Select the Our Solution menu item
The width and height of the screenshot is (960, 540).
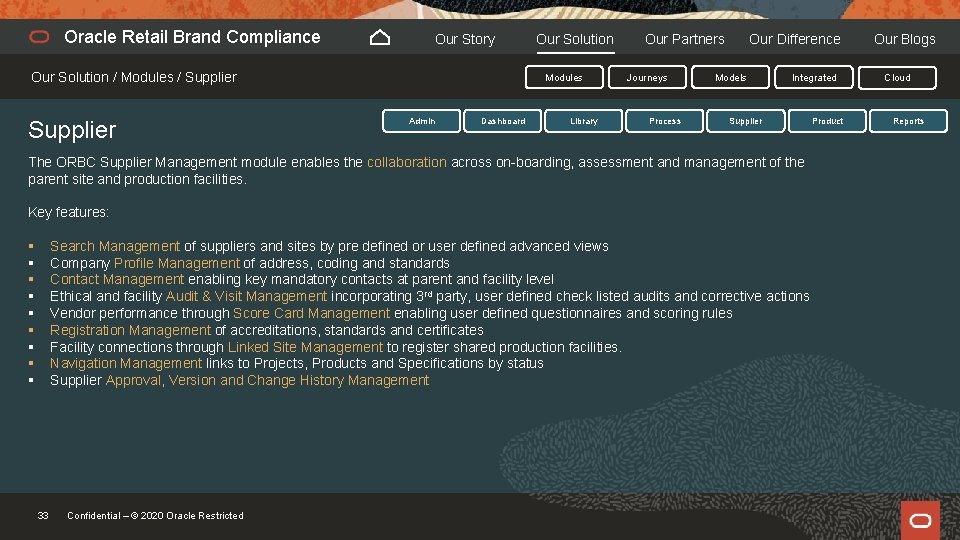pyautogui.click(x=575, y=39)
